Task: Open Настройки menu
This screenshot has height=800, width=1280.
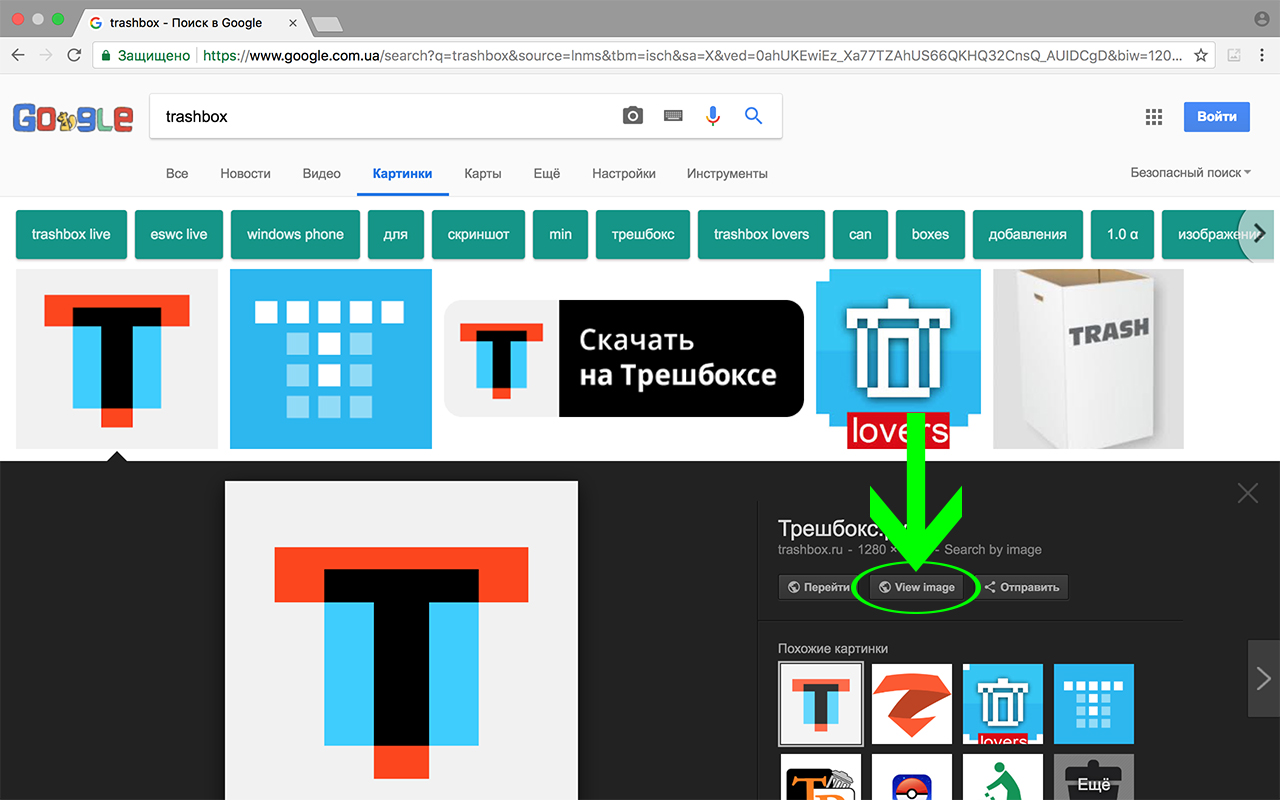Action: click(x=624, y=173)
